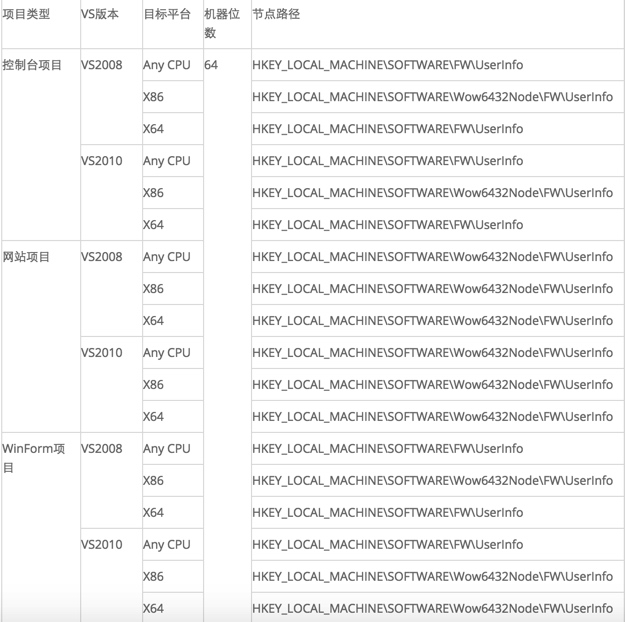Screen dimensions: 625x622
Task: Select VS2008 cell under WinForm项目
Action: (x=111, y=480)
